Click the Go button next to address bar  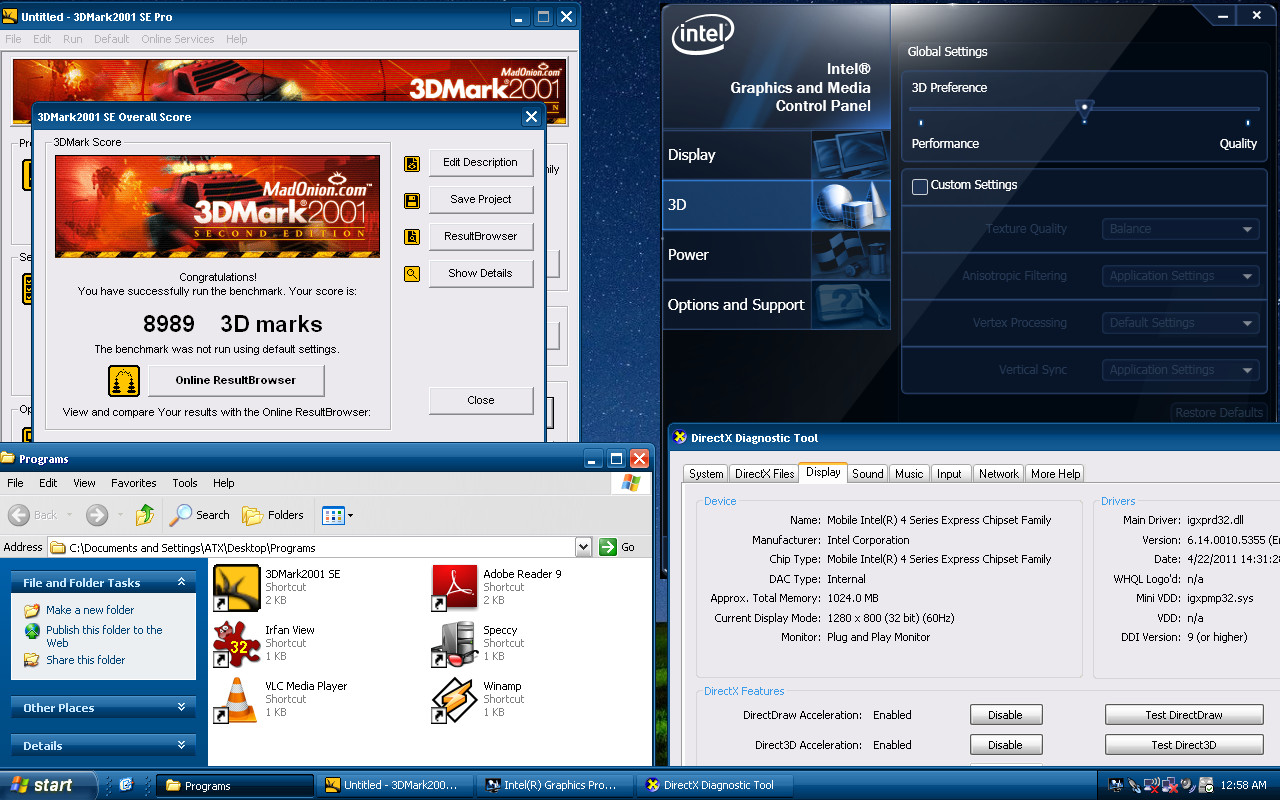619,547
